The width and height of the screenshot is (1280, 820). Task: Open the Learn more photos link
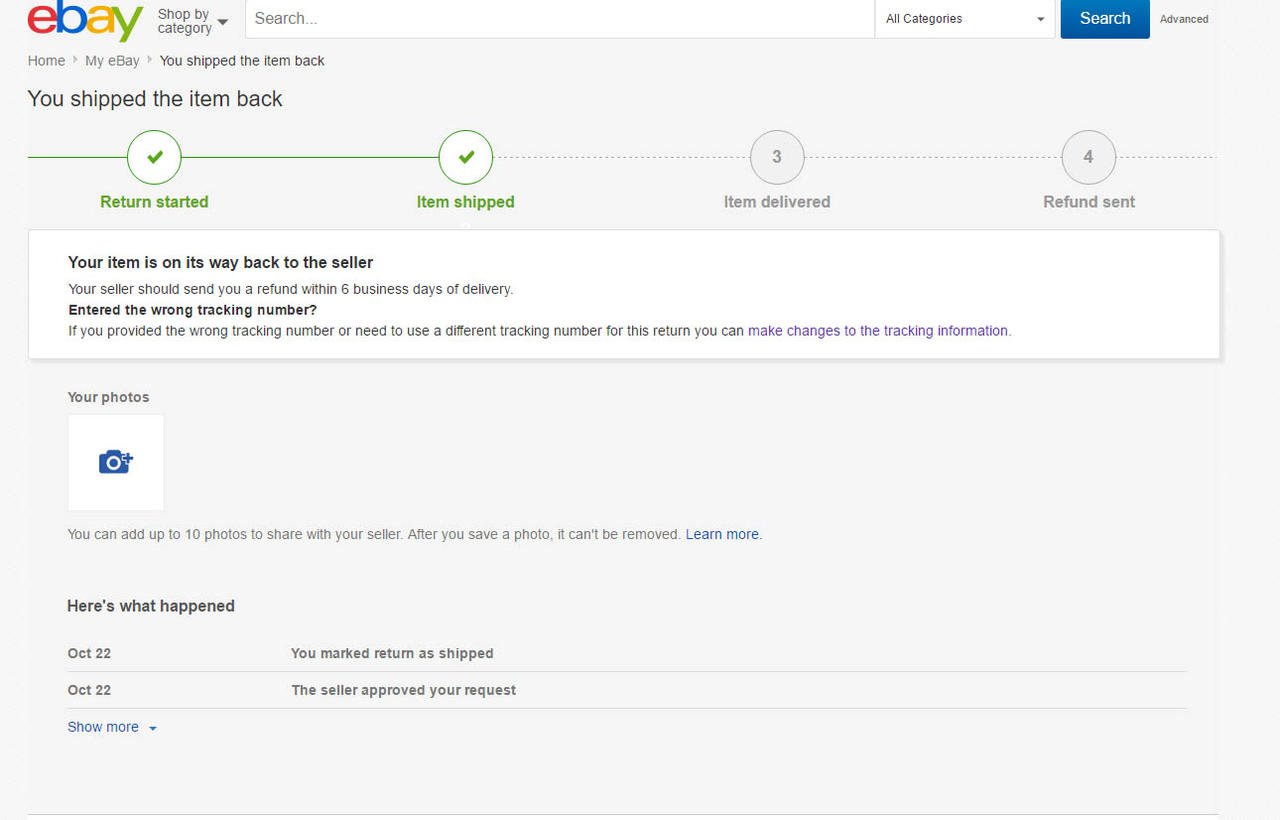(722, 535)
